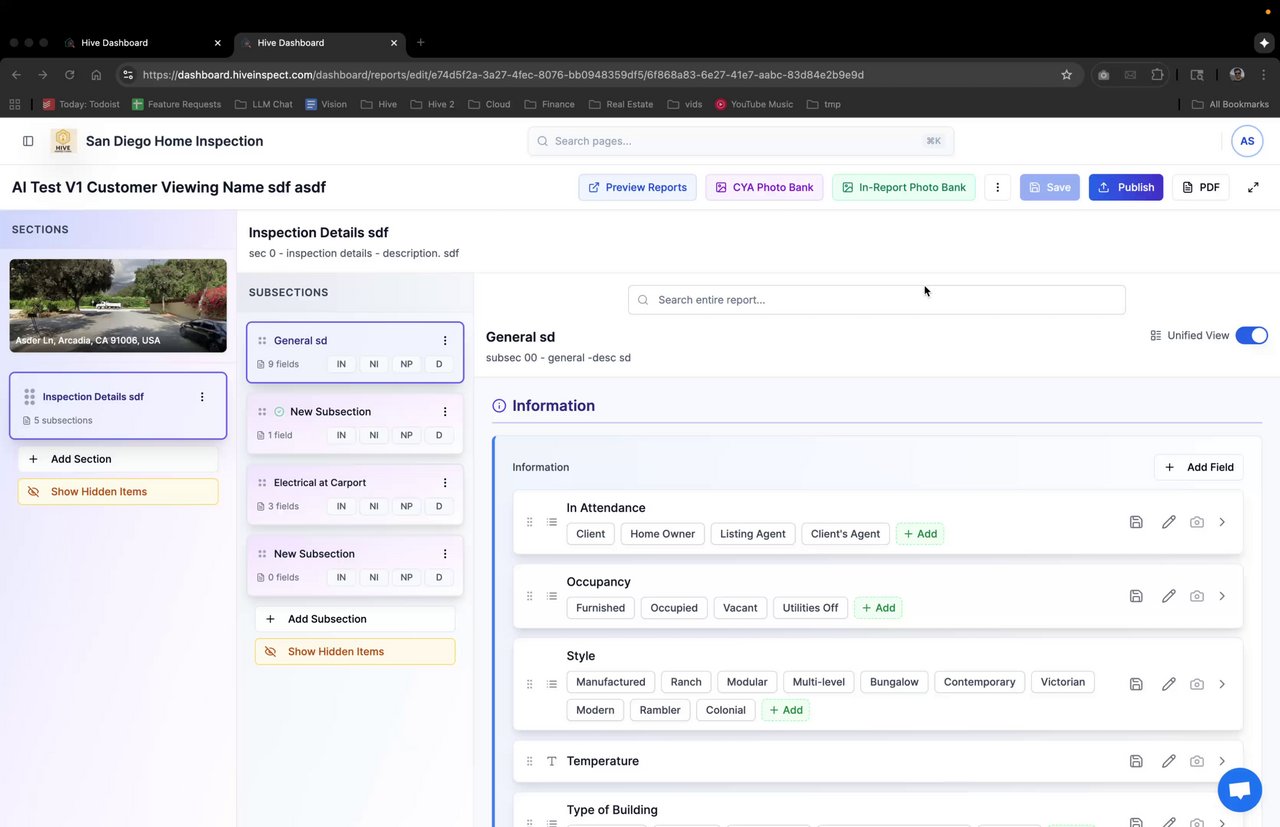The width and height of the screenshot is (1280, 827).
Task: Edit the Temperature field with the pencil icon
Action: pyautogui.click(x=1168, y=761)
